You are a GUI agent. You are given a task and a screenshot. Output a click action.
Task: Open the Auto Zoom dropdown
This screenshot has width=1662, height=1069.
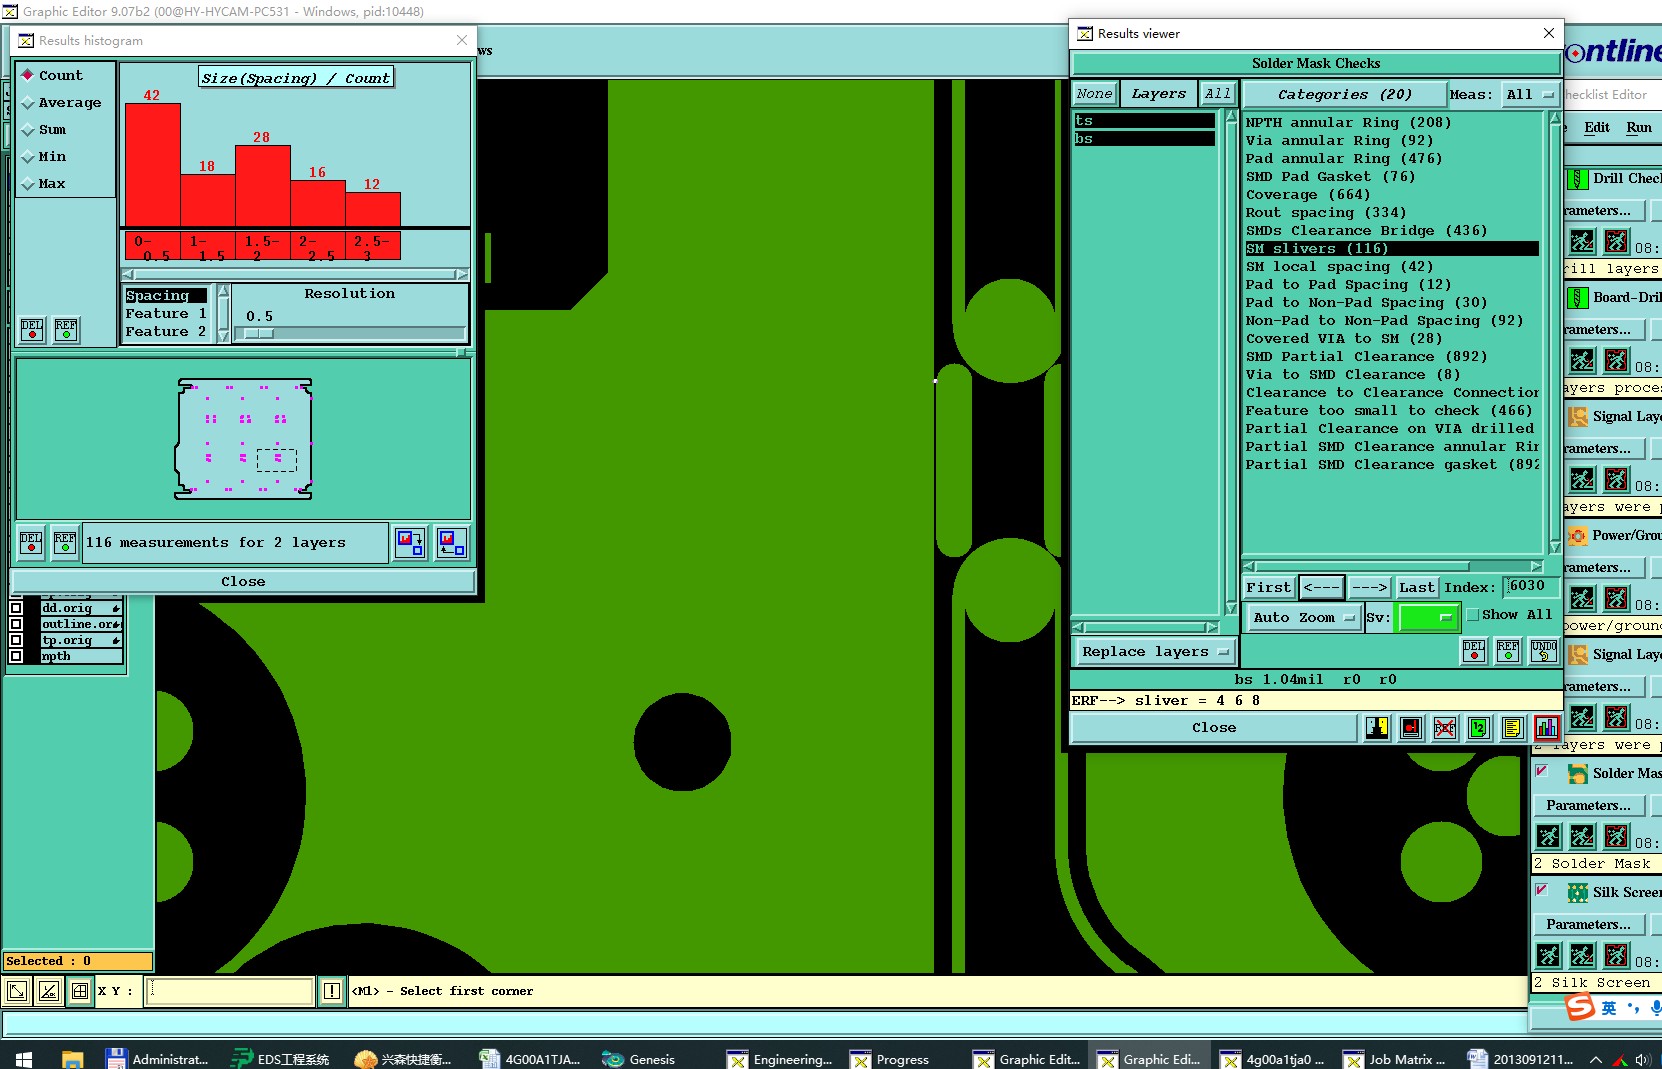click(1304, 618)
